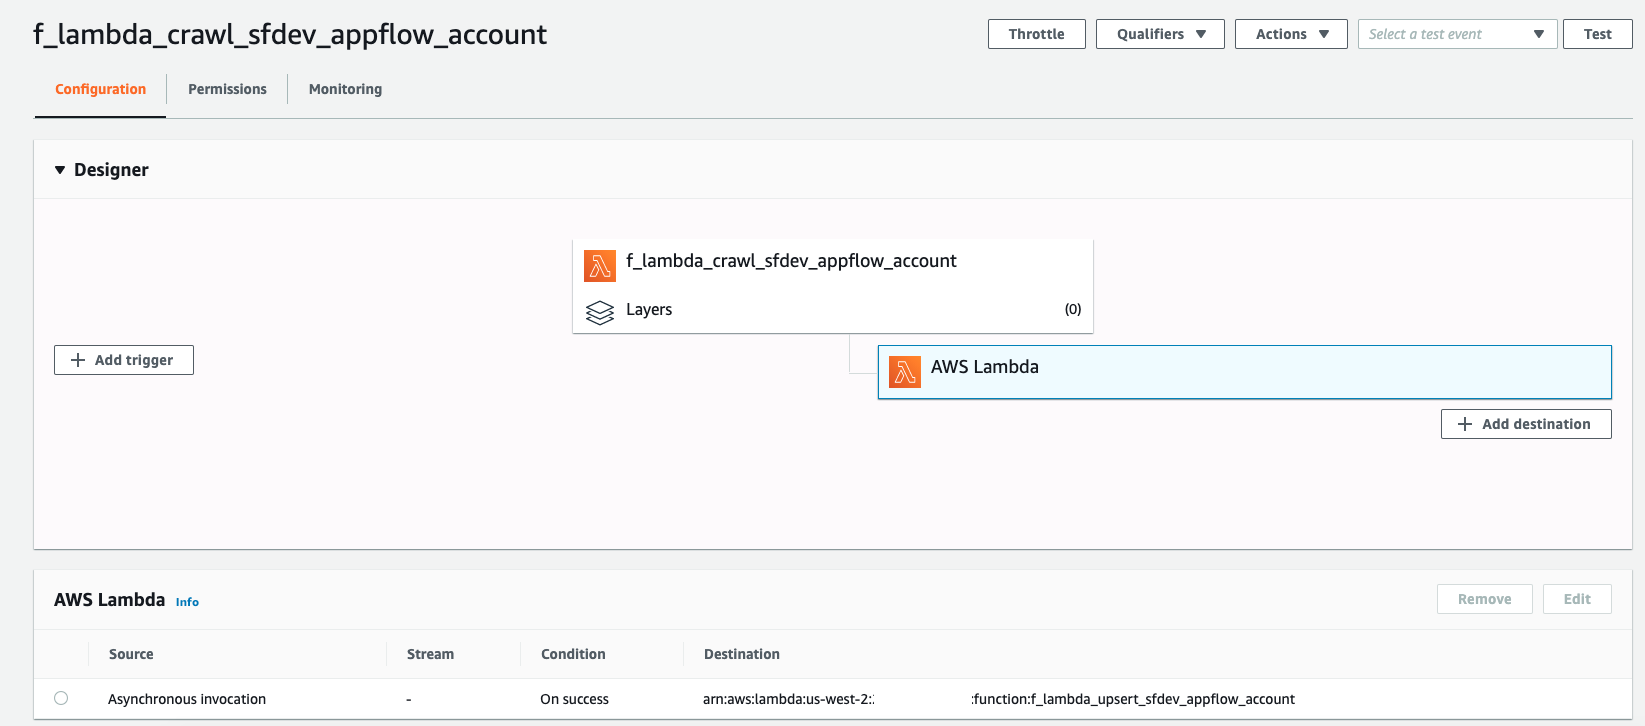1645x726 pixels.
Task: Click the Throttle button
Action: pyautogui.click(x=1037, y=34)
